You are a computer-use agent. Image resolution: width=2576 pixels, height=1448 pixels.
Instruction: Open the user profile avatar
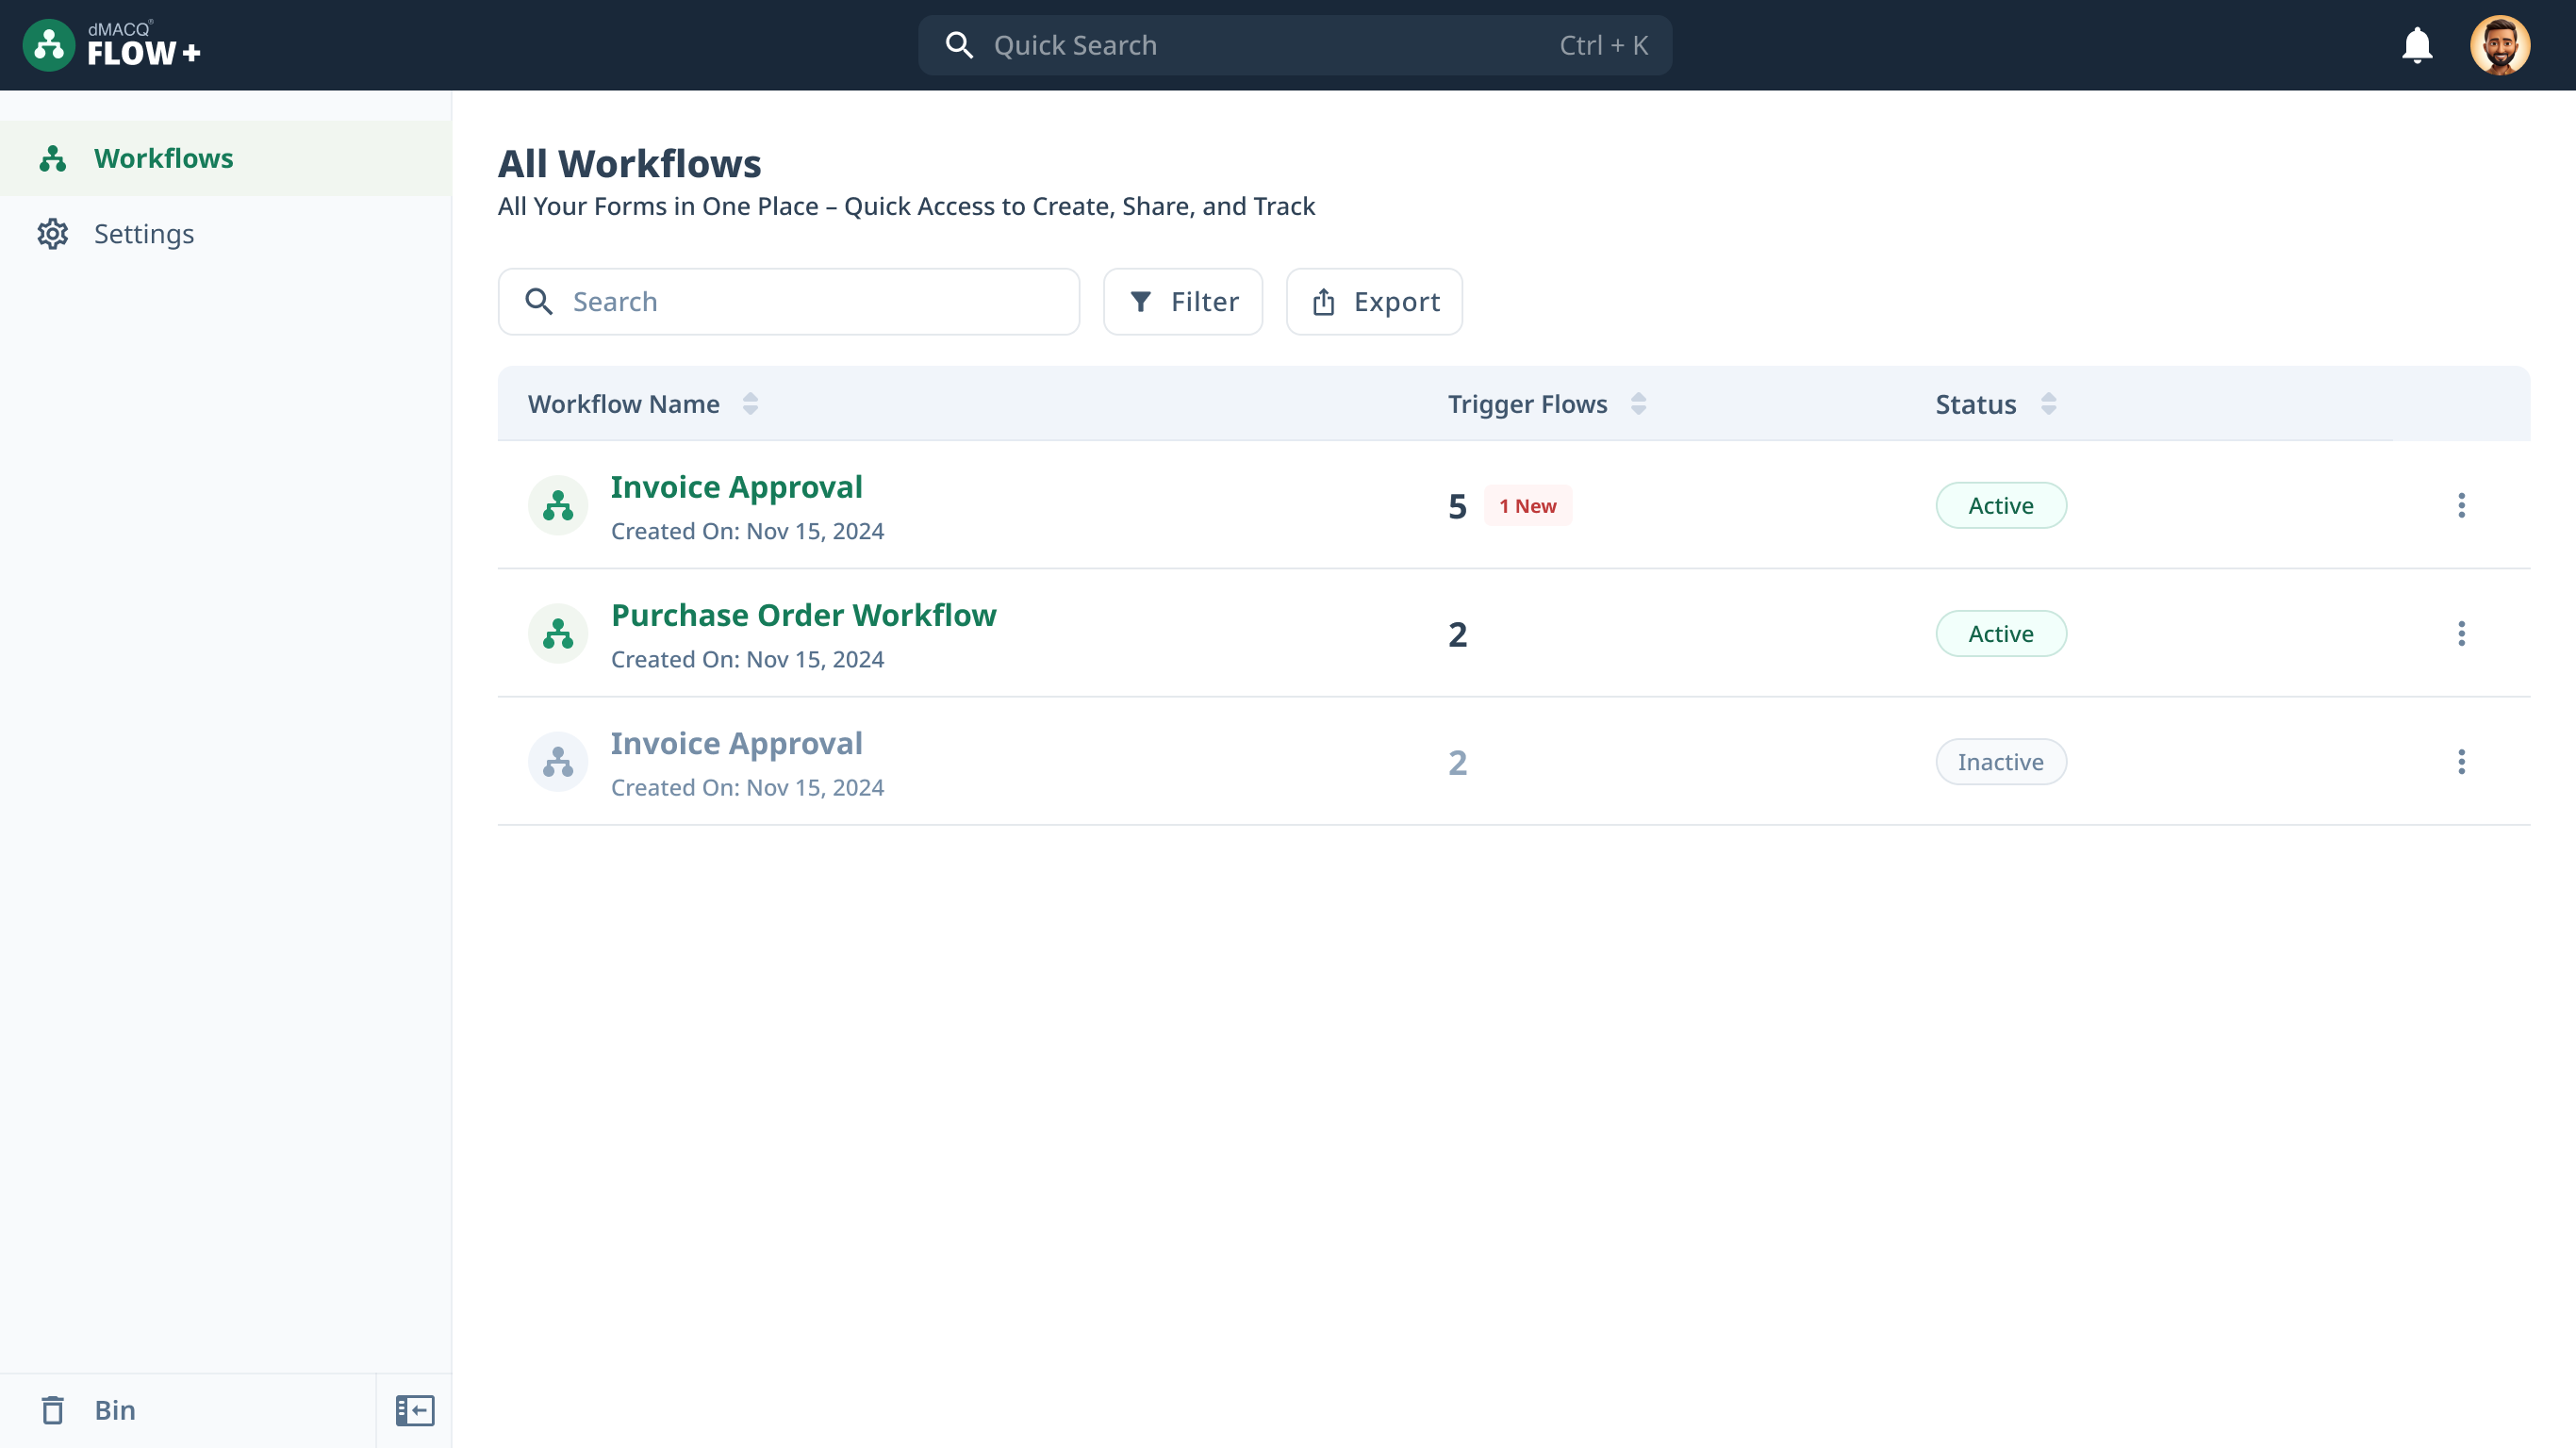click(2499, 45)
